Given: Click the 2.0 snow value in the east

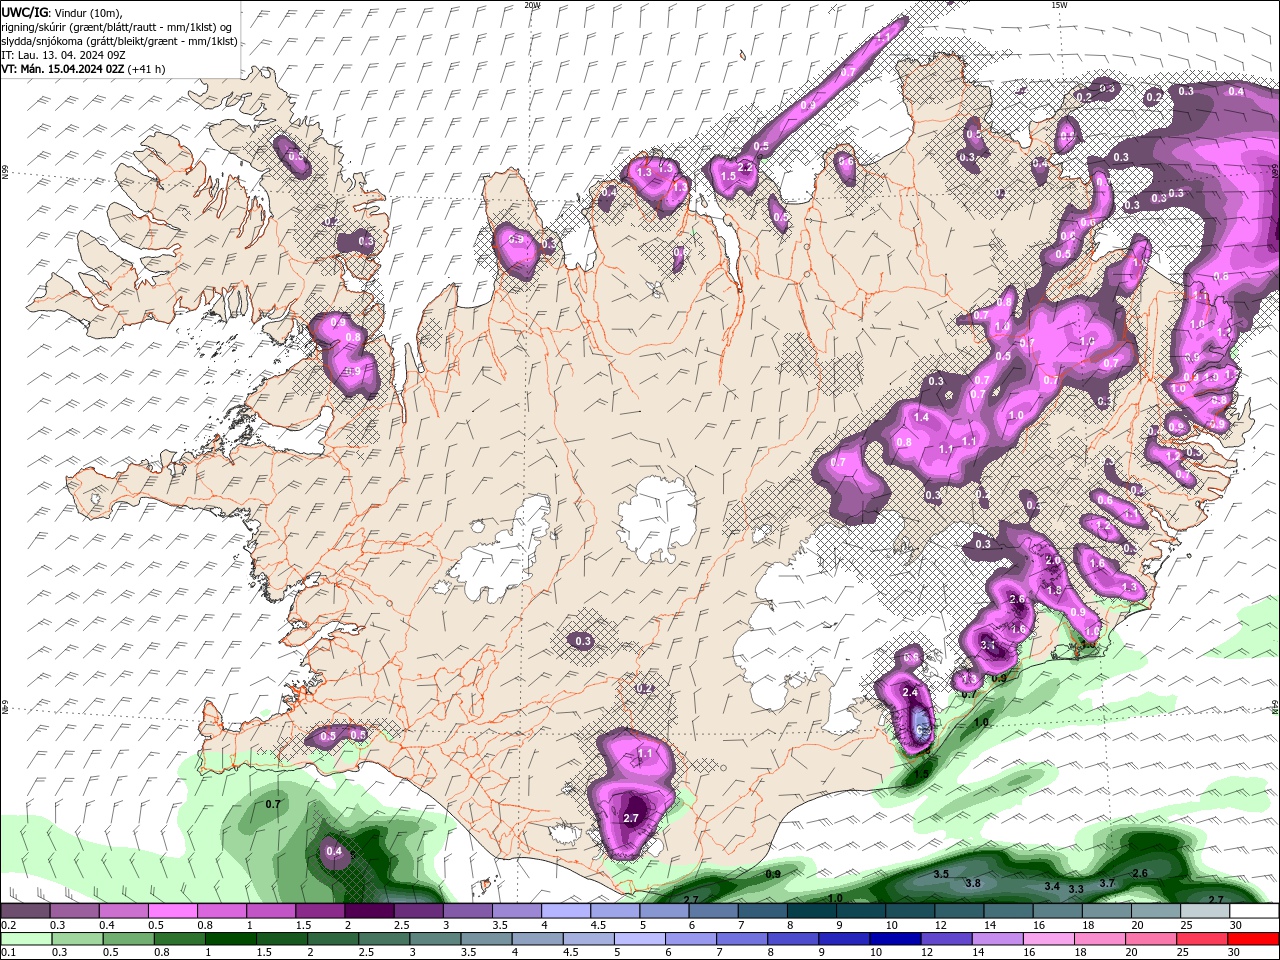Looking at the screenshot, I should point(1052,560).
